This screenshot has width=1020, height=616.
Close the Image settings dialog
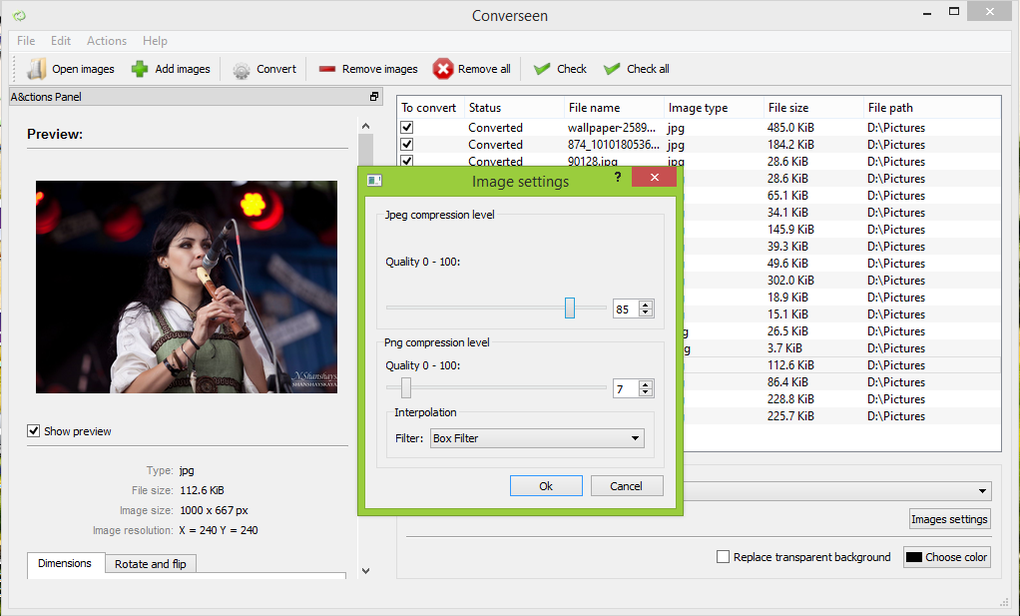click(x=654, y=177)
